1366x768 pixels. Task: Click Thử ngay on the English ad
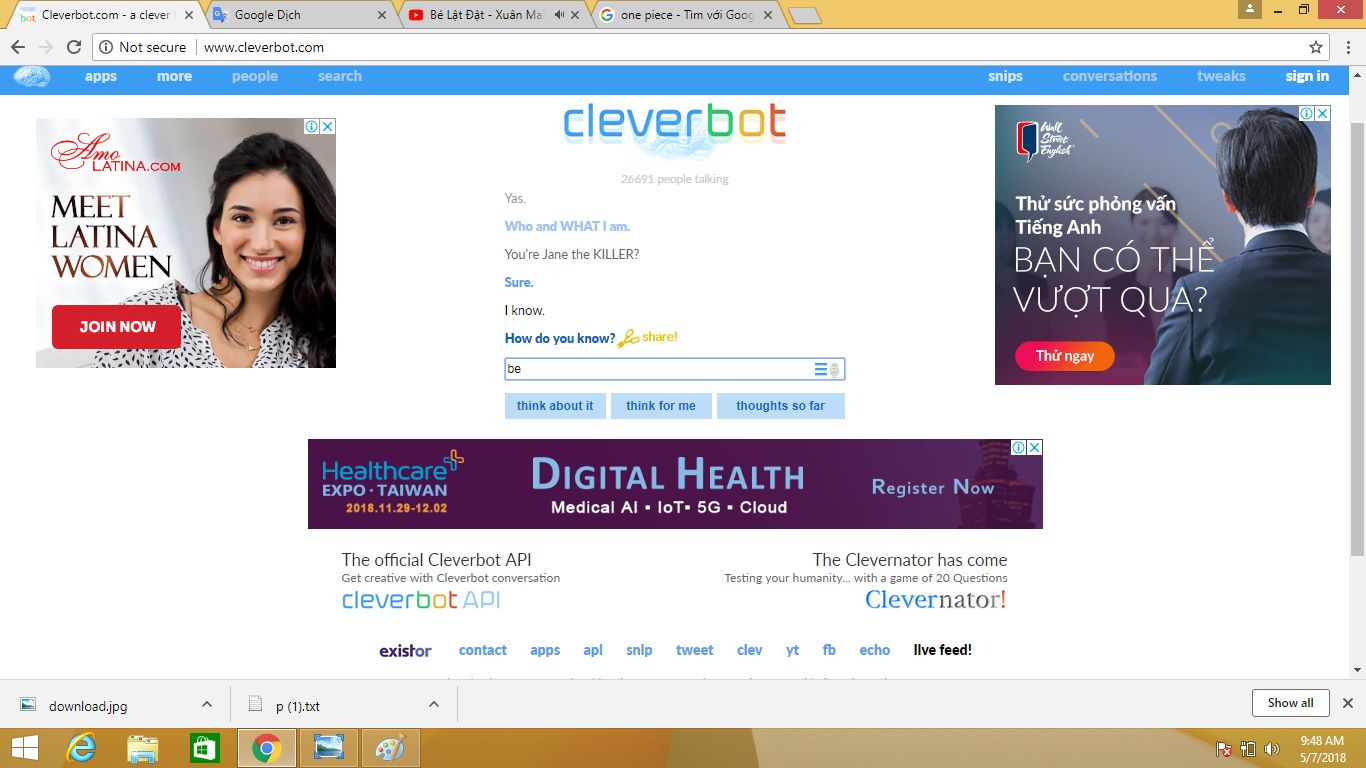tap(1065, 356)
